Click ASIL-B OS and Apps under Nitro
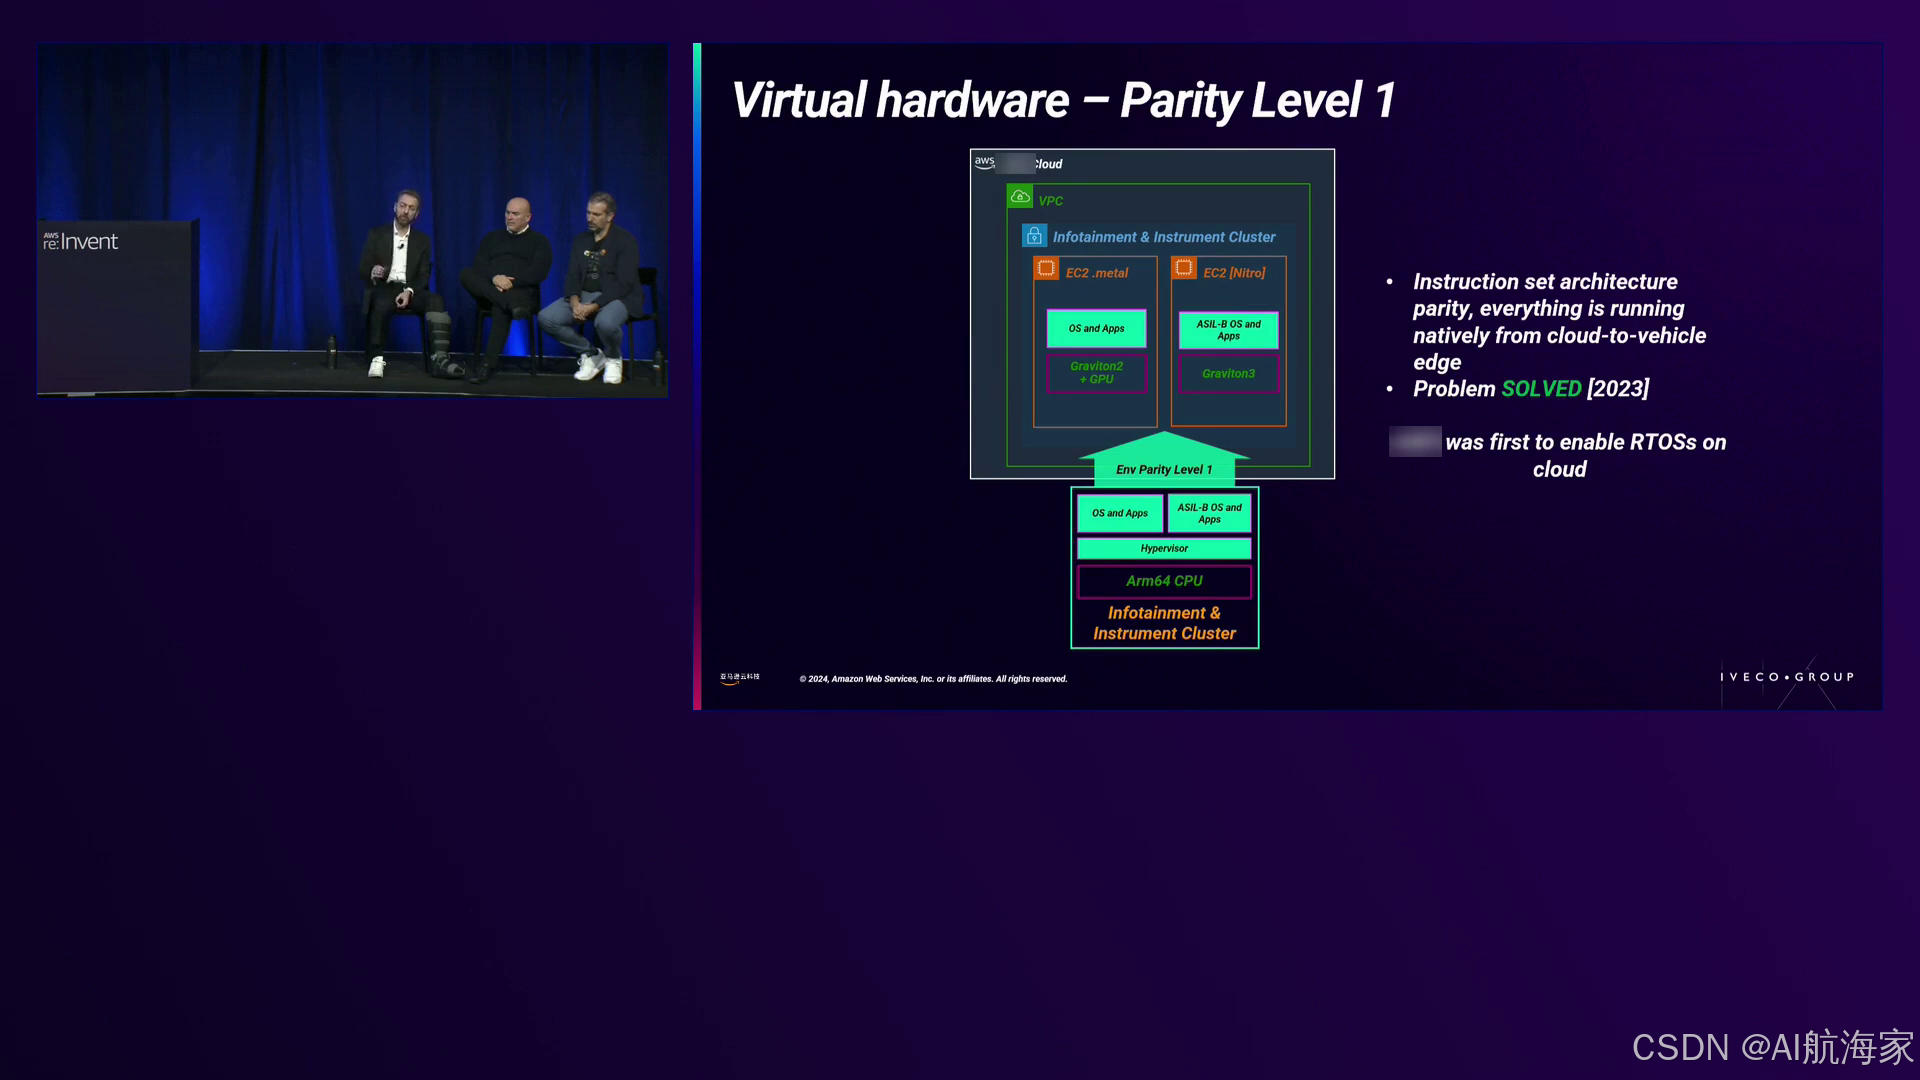The height and width of the screenshot is (1080, 1920). (1228, 330)
